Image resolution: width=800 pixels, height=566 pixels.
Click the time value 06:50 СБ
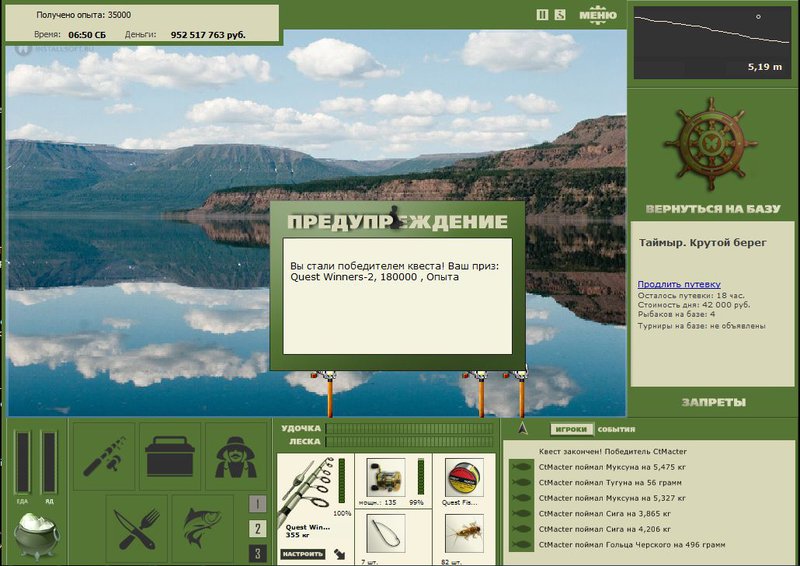87,35
